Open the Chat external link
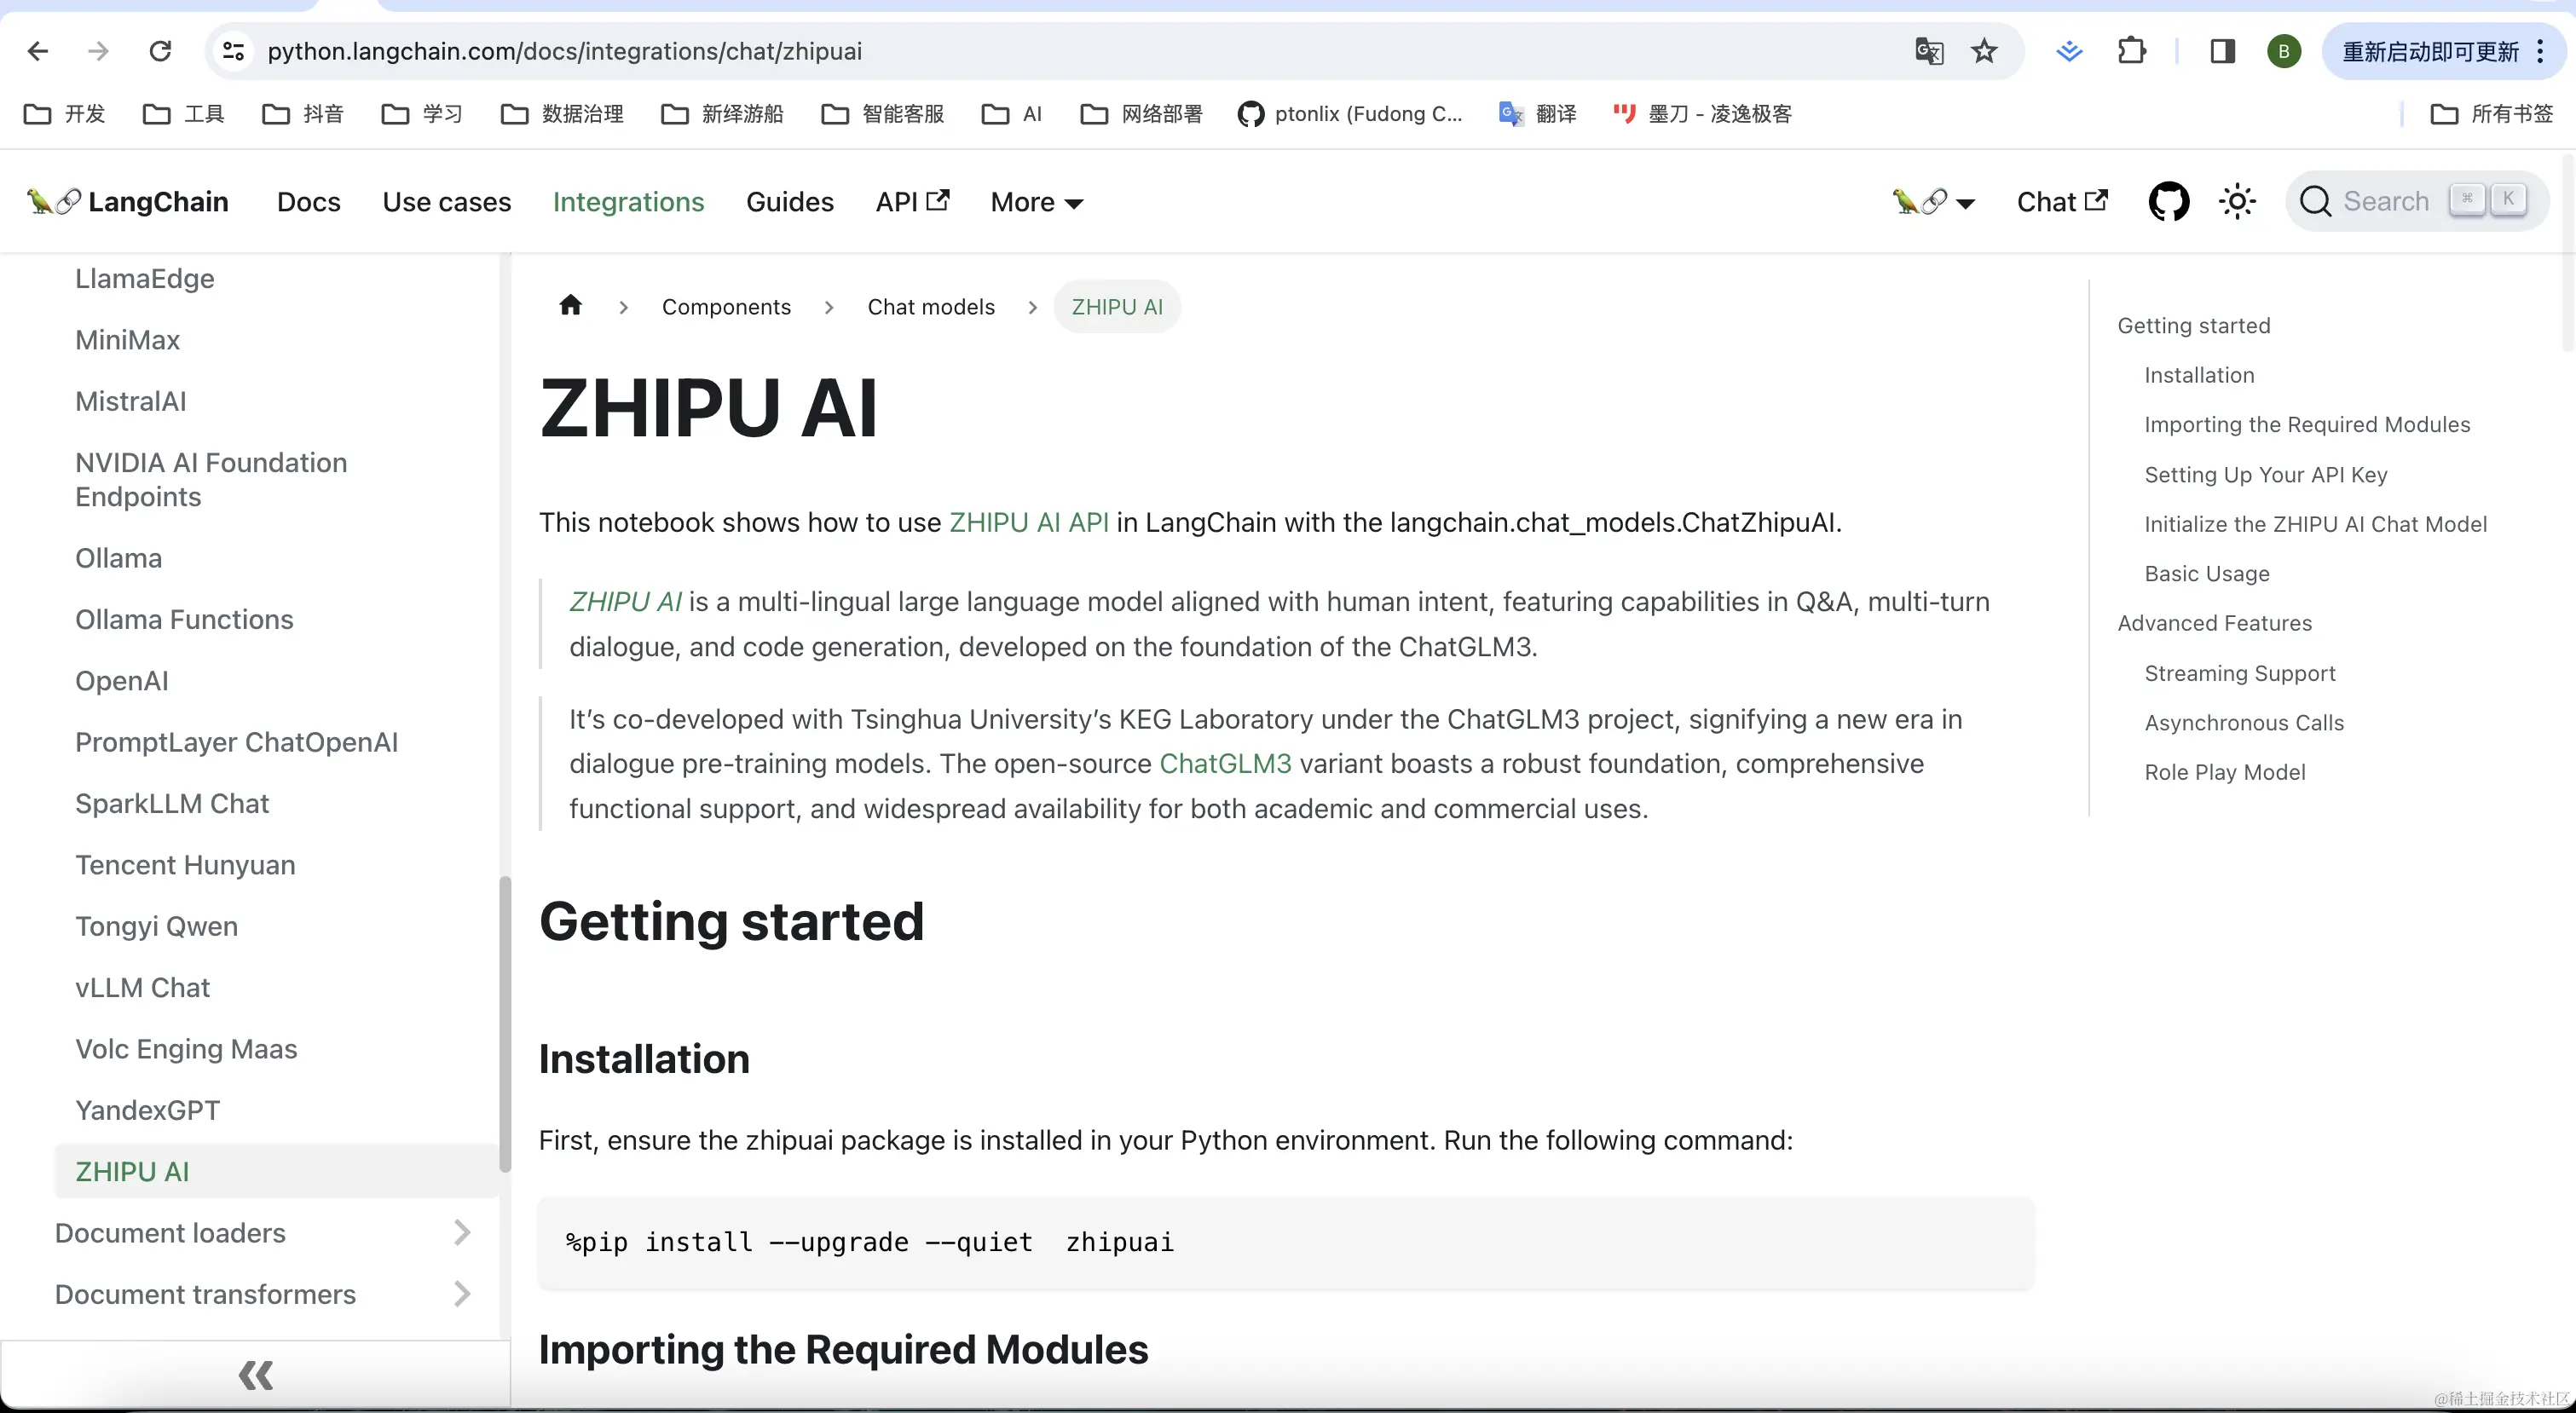Screen dimensions: 2576x1413 2062,202
